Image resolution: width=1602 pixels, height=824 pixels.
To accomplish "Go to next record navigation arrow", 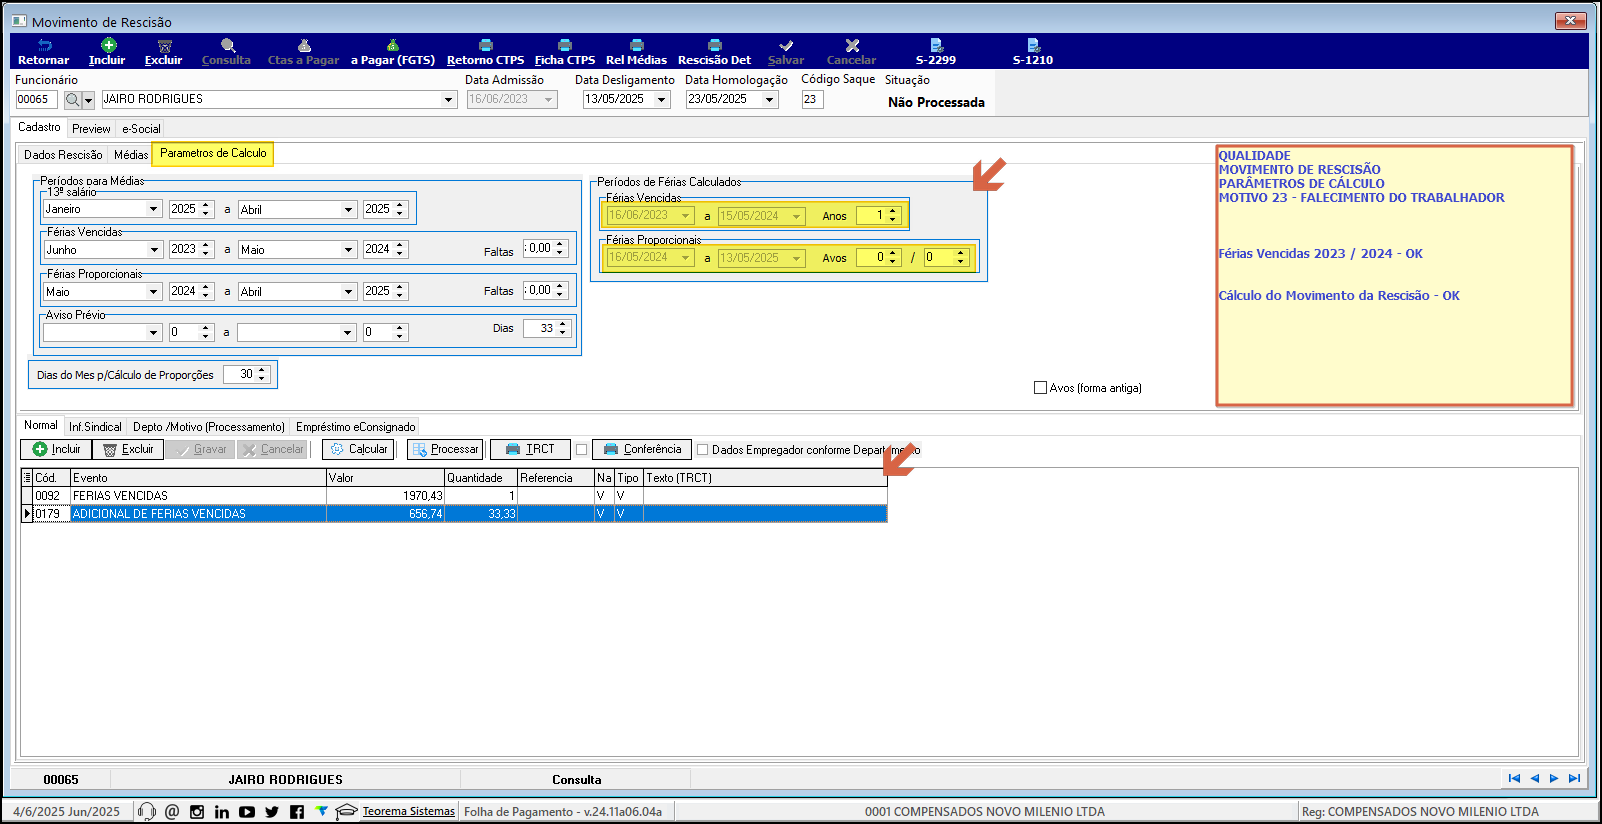I will pos(1554,778).
